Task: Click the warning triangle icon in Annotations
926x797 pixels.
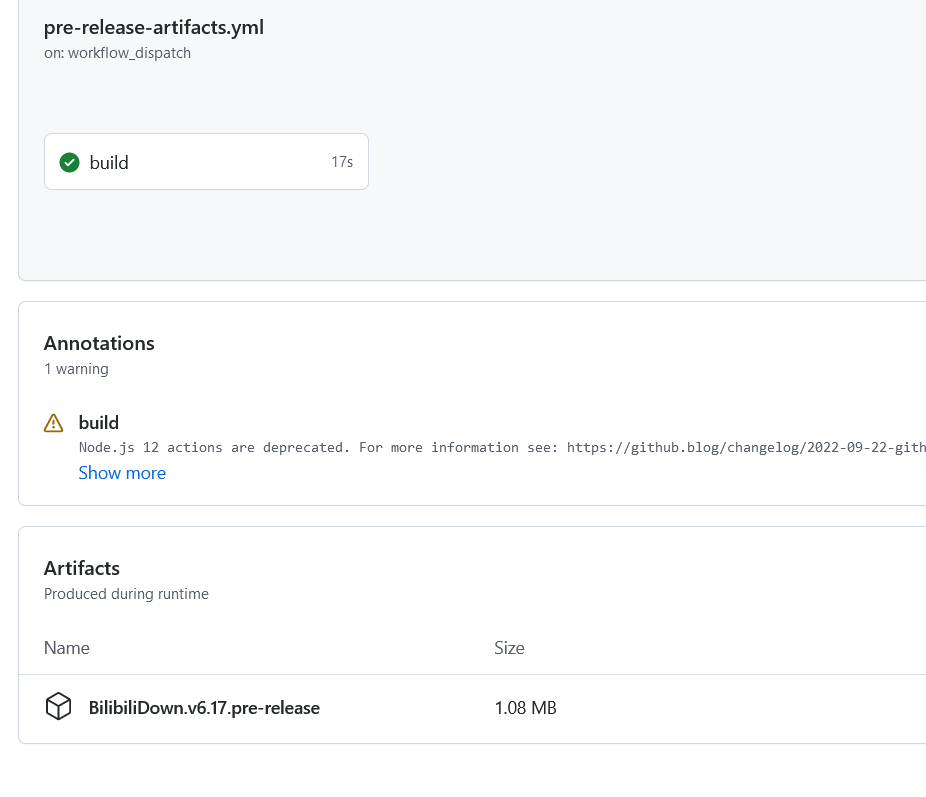Action: (54, 424)
